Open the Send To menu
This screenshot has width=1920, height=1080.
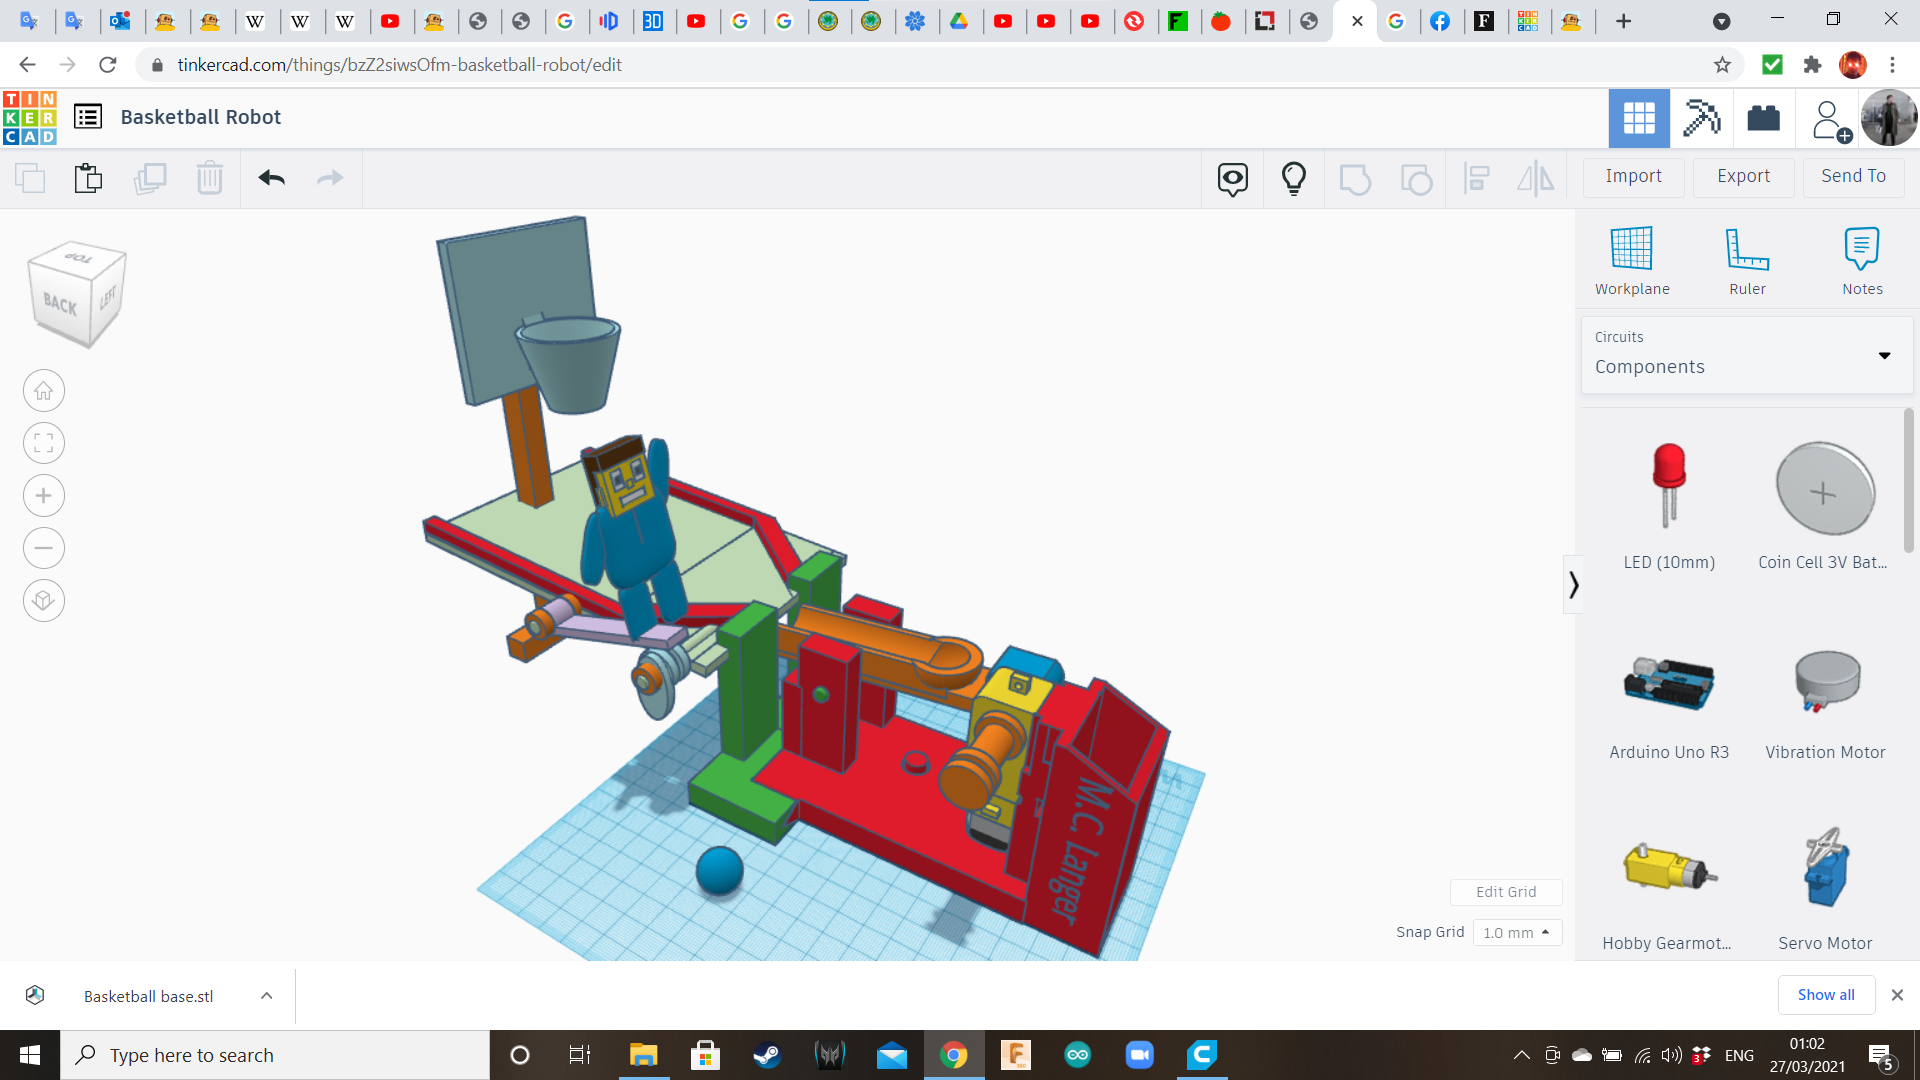point(1852,176)
